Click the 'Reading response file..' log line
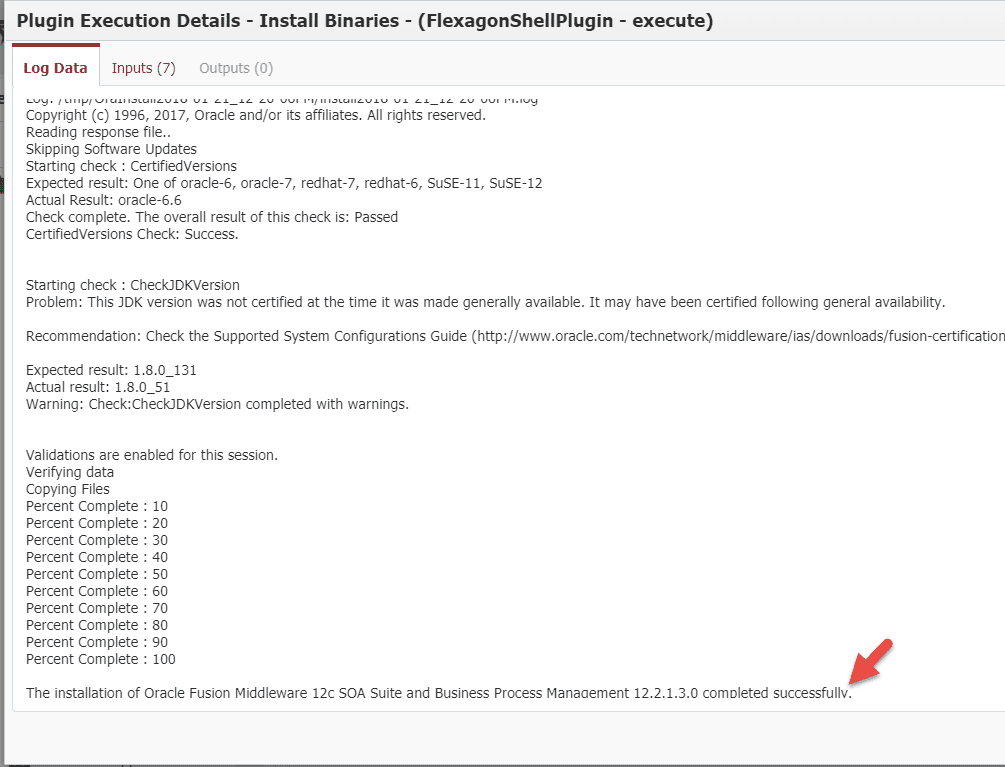This screenshot has height=767, width=1005. point(98,132)
